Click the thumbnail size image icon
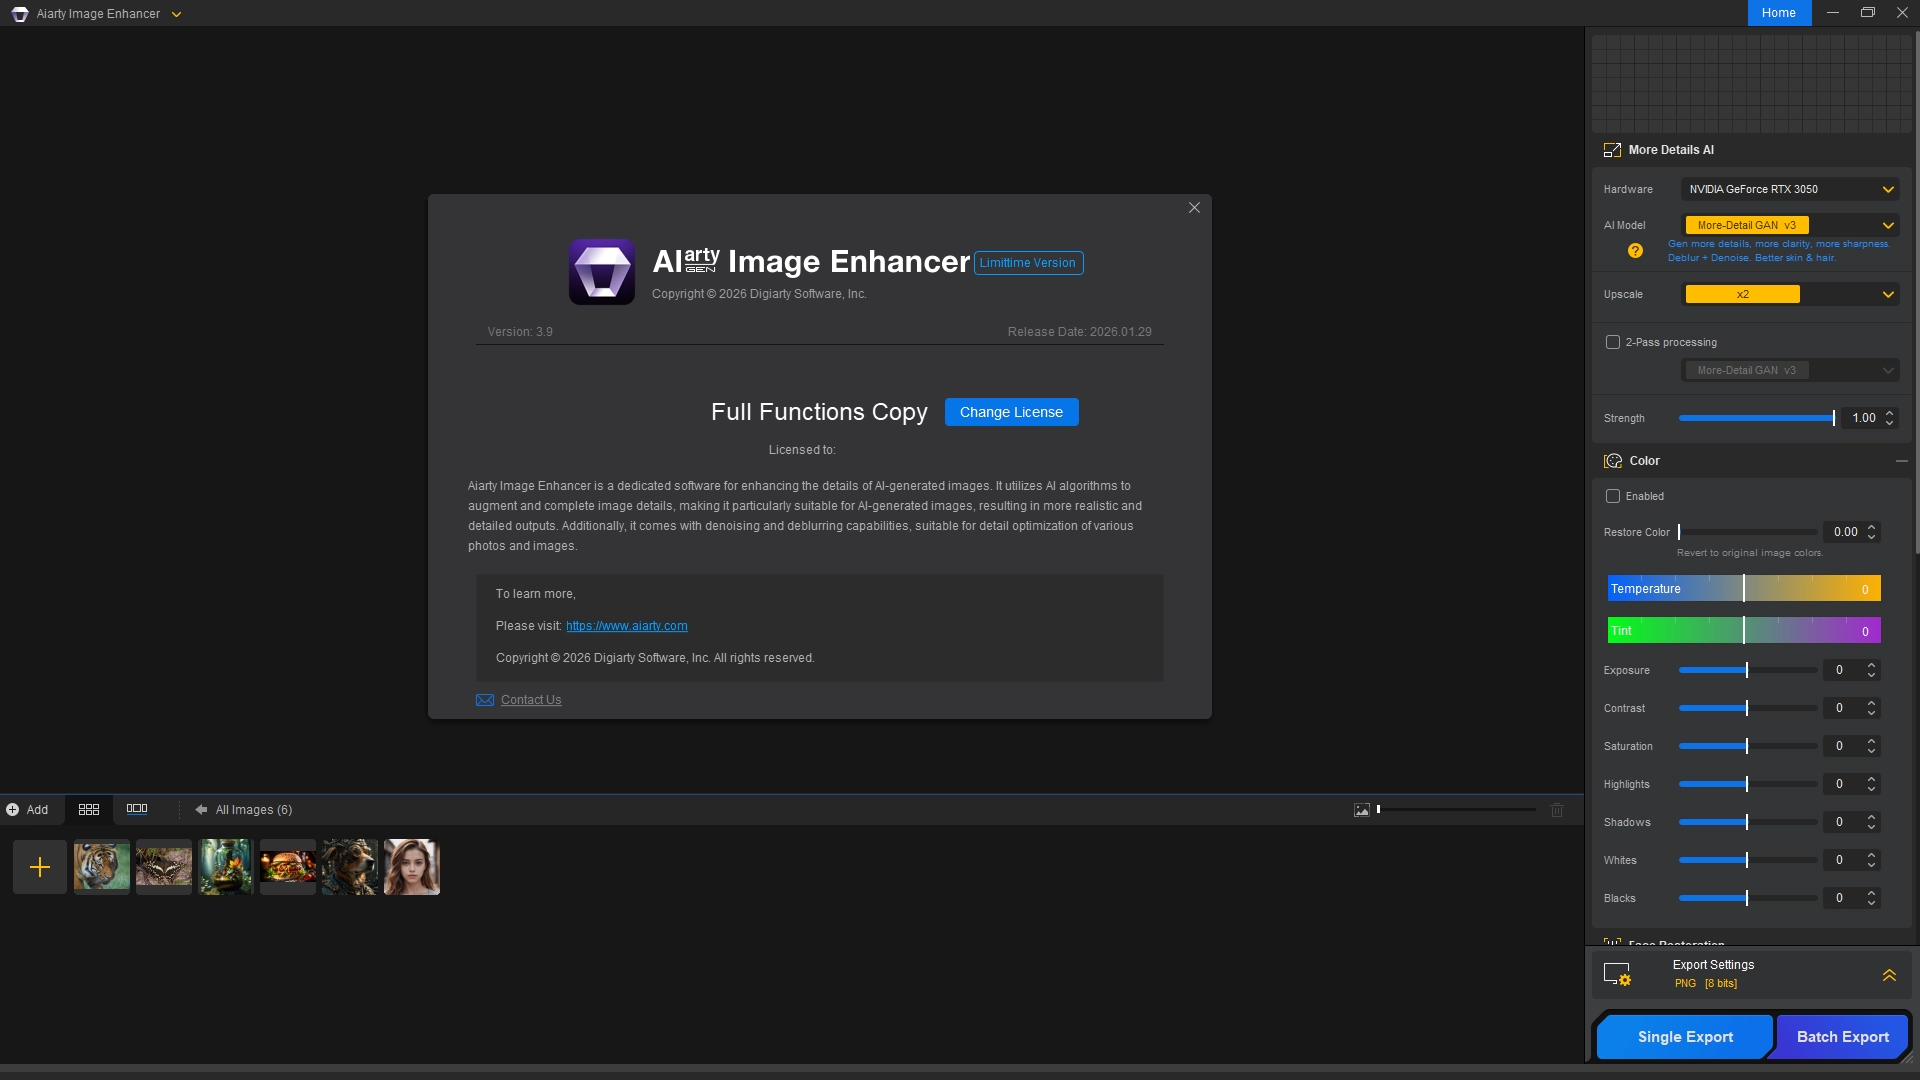The width and height of the screenshot is (1920, 1080). [1362, 810]
